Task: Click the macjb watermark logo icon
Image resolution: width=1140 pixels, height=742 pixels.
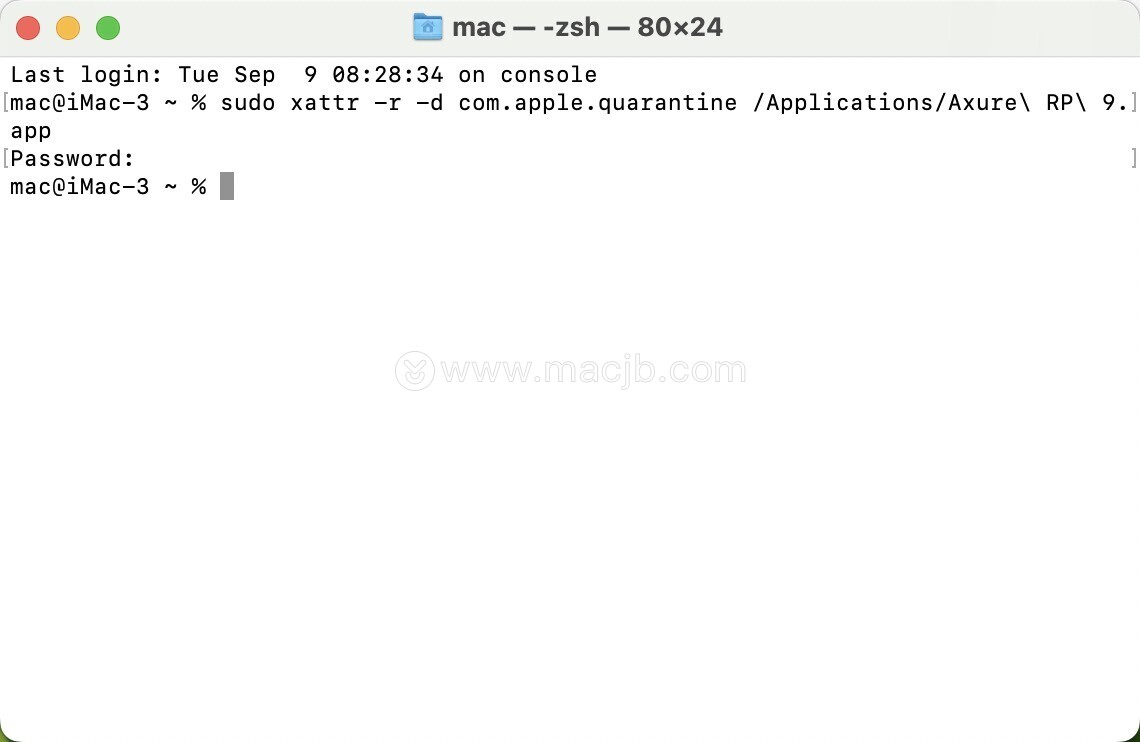Action: click(415, 371)
